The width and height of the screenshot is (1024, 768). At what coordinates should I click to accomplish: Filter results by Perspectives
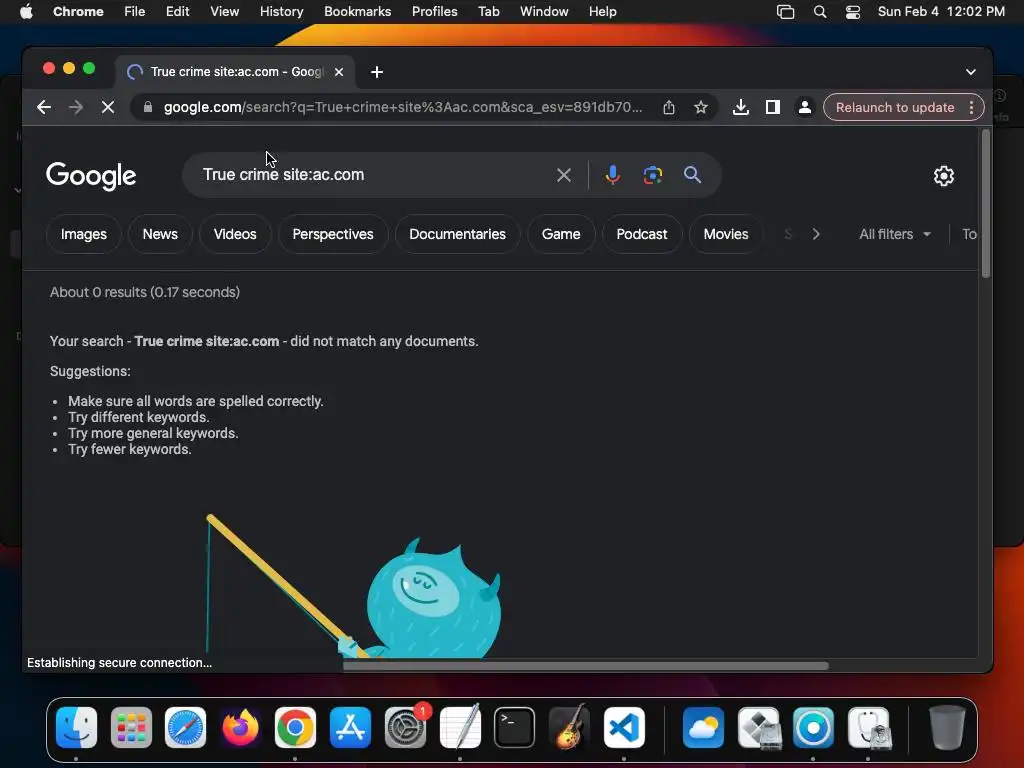coord(333,234)
